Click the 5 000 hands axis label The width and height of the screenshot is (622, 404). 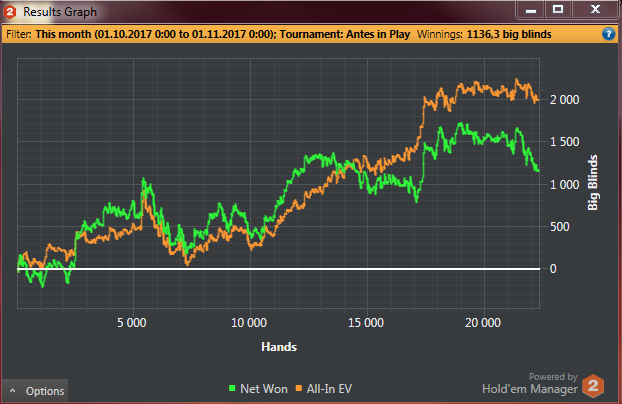click(x=132, y=323)
